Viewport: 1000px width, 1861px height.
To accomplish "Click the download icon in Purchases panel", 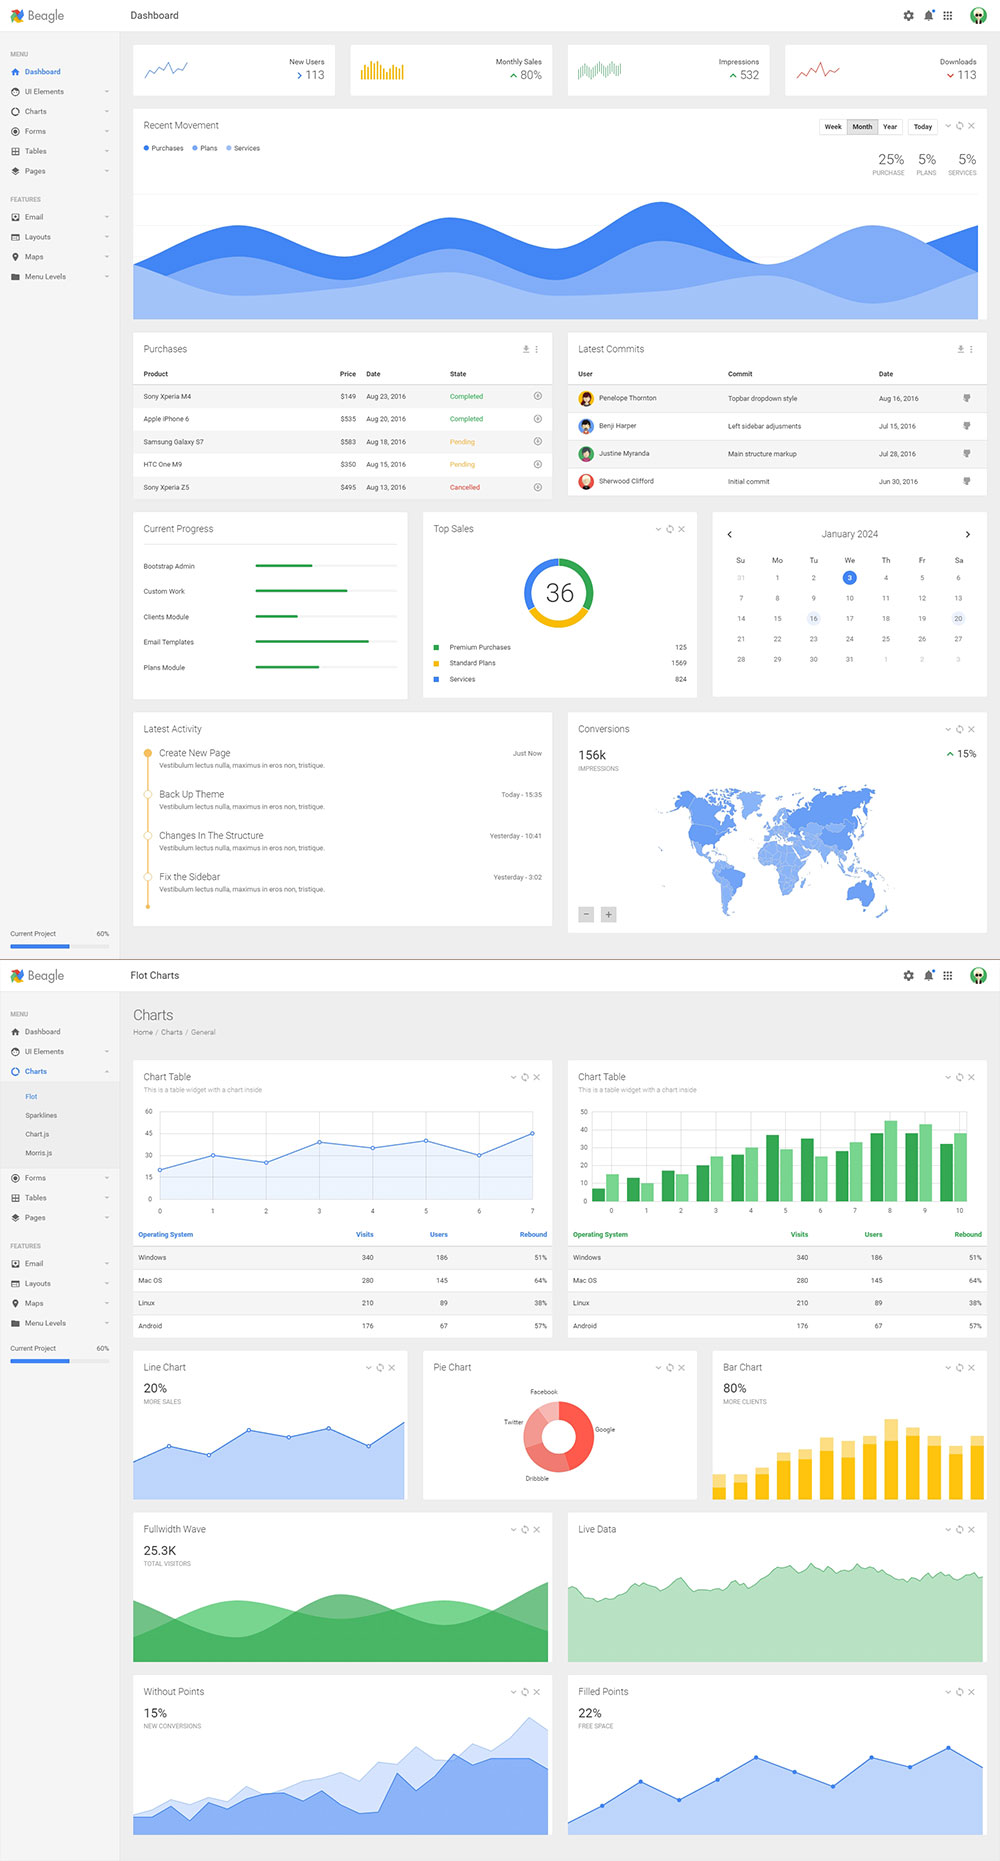I will pos(526,349).
